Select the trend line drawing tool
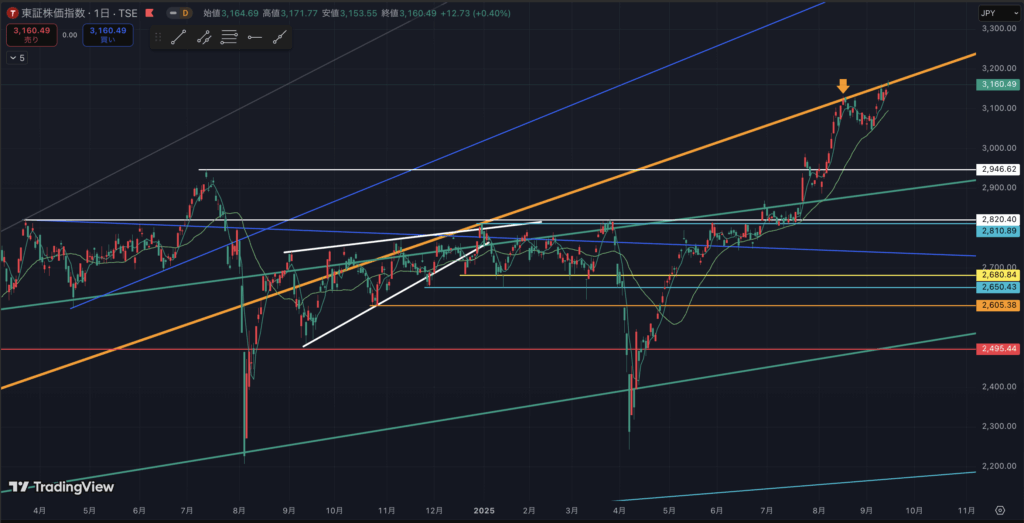Image resolution: width=1024 pixels, height=523 pixels. tap(178, 37)
